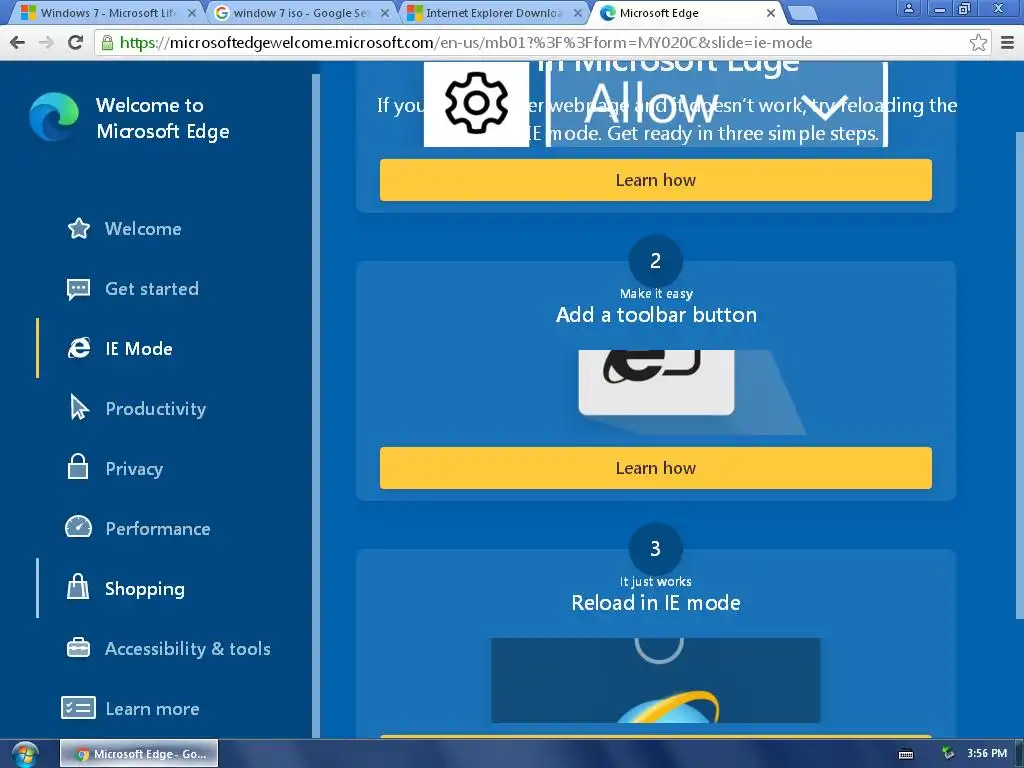Image resolution: width=1024 pixels, height=768 pixels.
Task: Close the Windows 7 - Microsoft Lifecycle tab
Action: [x=192, y=13]
